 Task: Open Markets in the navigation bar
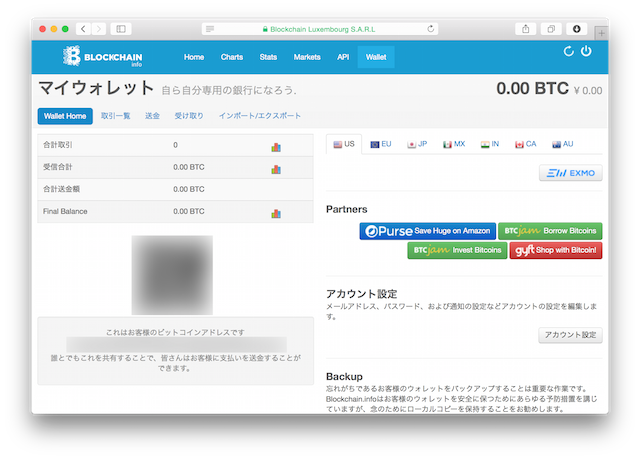(307, 57)
